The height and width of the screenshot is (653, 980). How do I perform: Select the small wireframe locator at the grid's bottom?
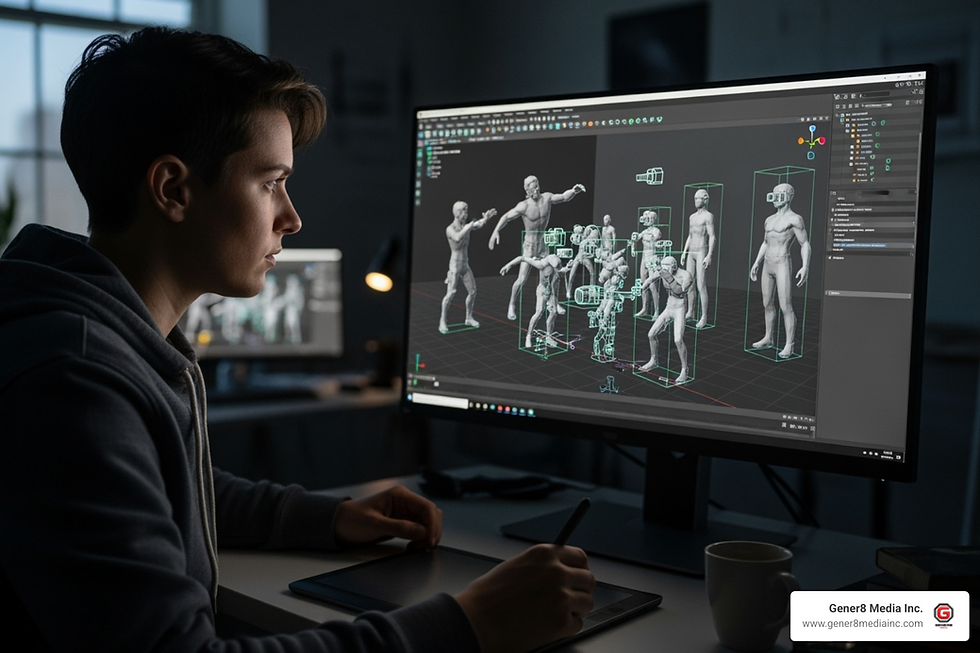(x=611, y=384)
